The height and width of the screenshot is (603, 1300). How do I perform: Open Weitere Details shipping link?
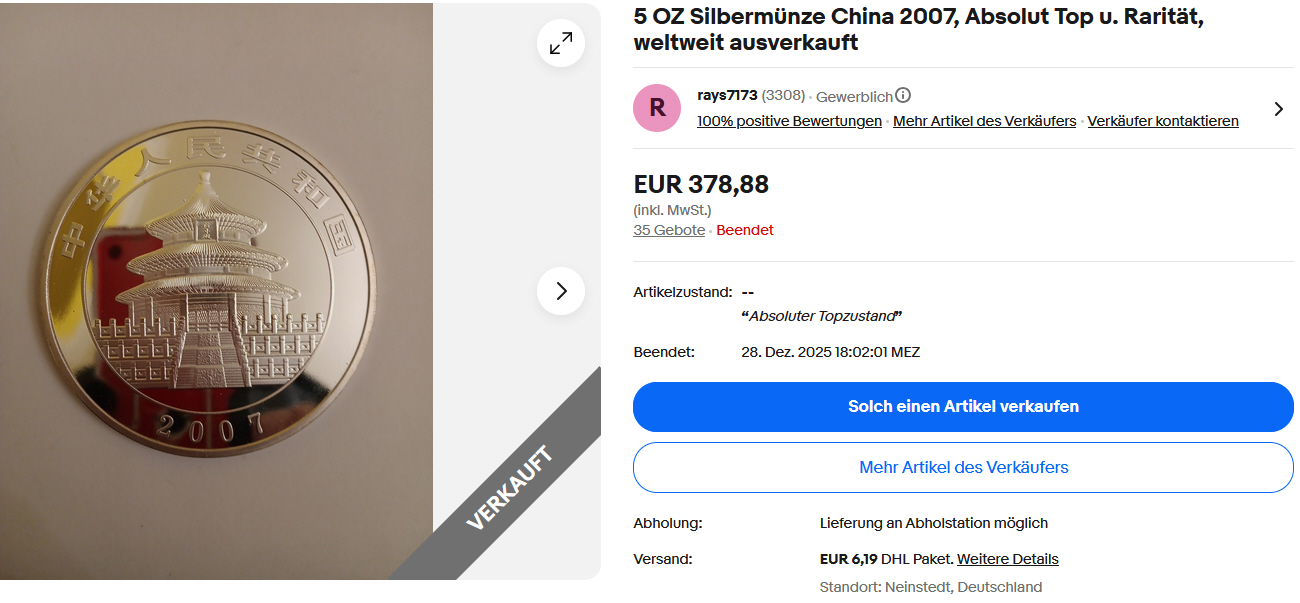(1007, 559)
